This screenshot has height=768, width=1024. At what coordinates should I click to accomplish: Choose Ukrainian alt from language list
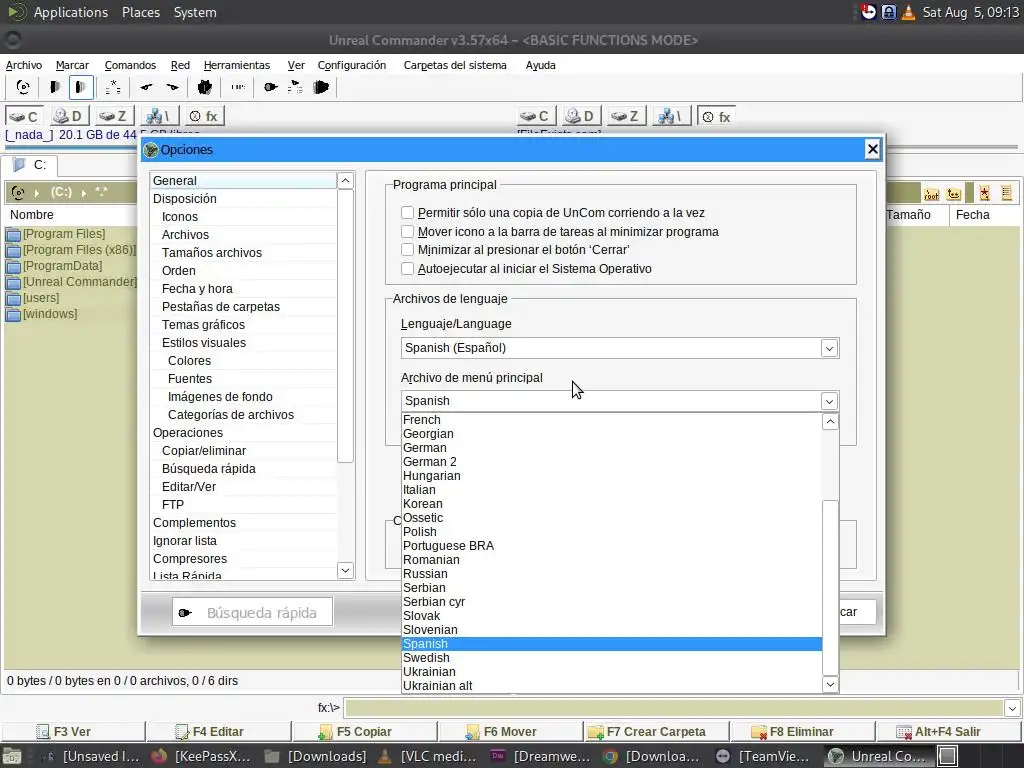click(x=611, y=686)
